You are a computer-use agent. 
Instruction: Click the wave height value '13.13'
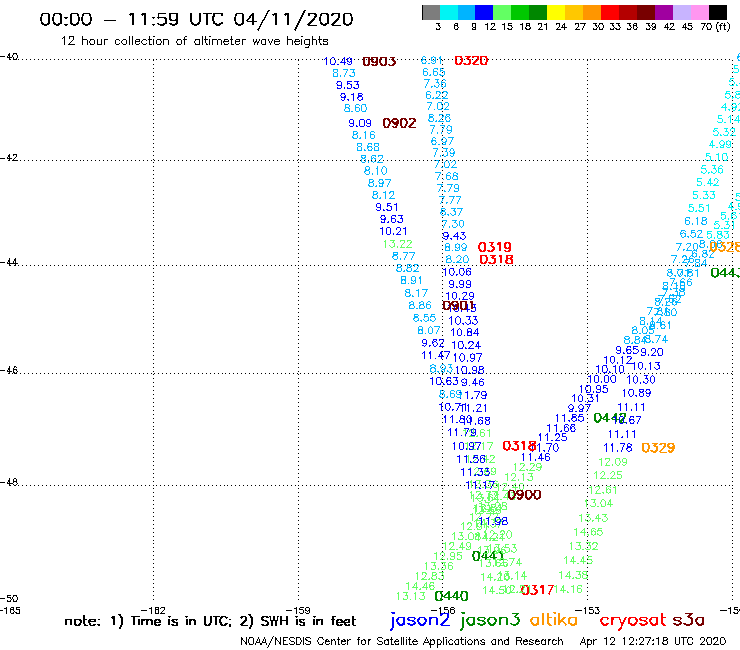[x=411, y=596]
